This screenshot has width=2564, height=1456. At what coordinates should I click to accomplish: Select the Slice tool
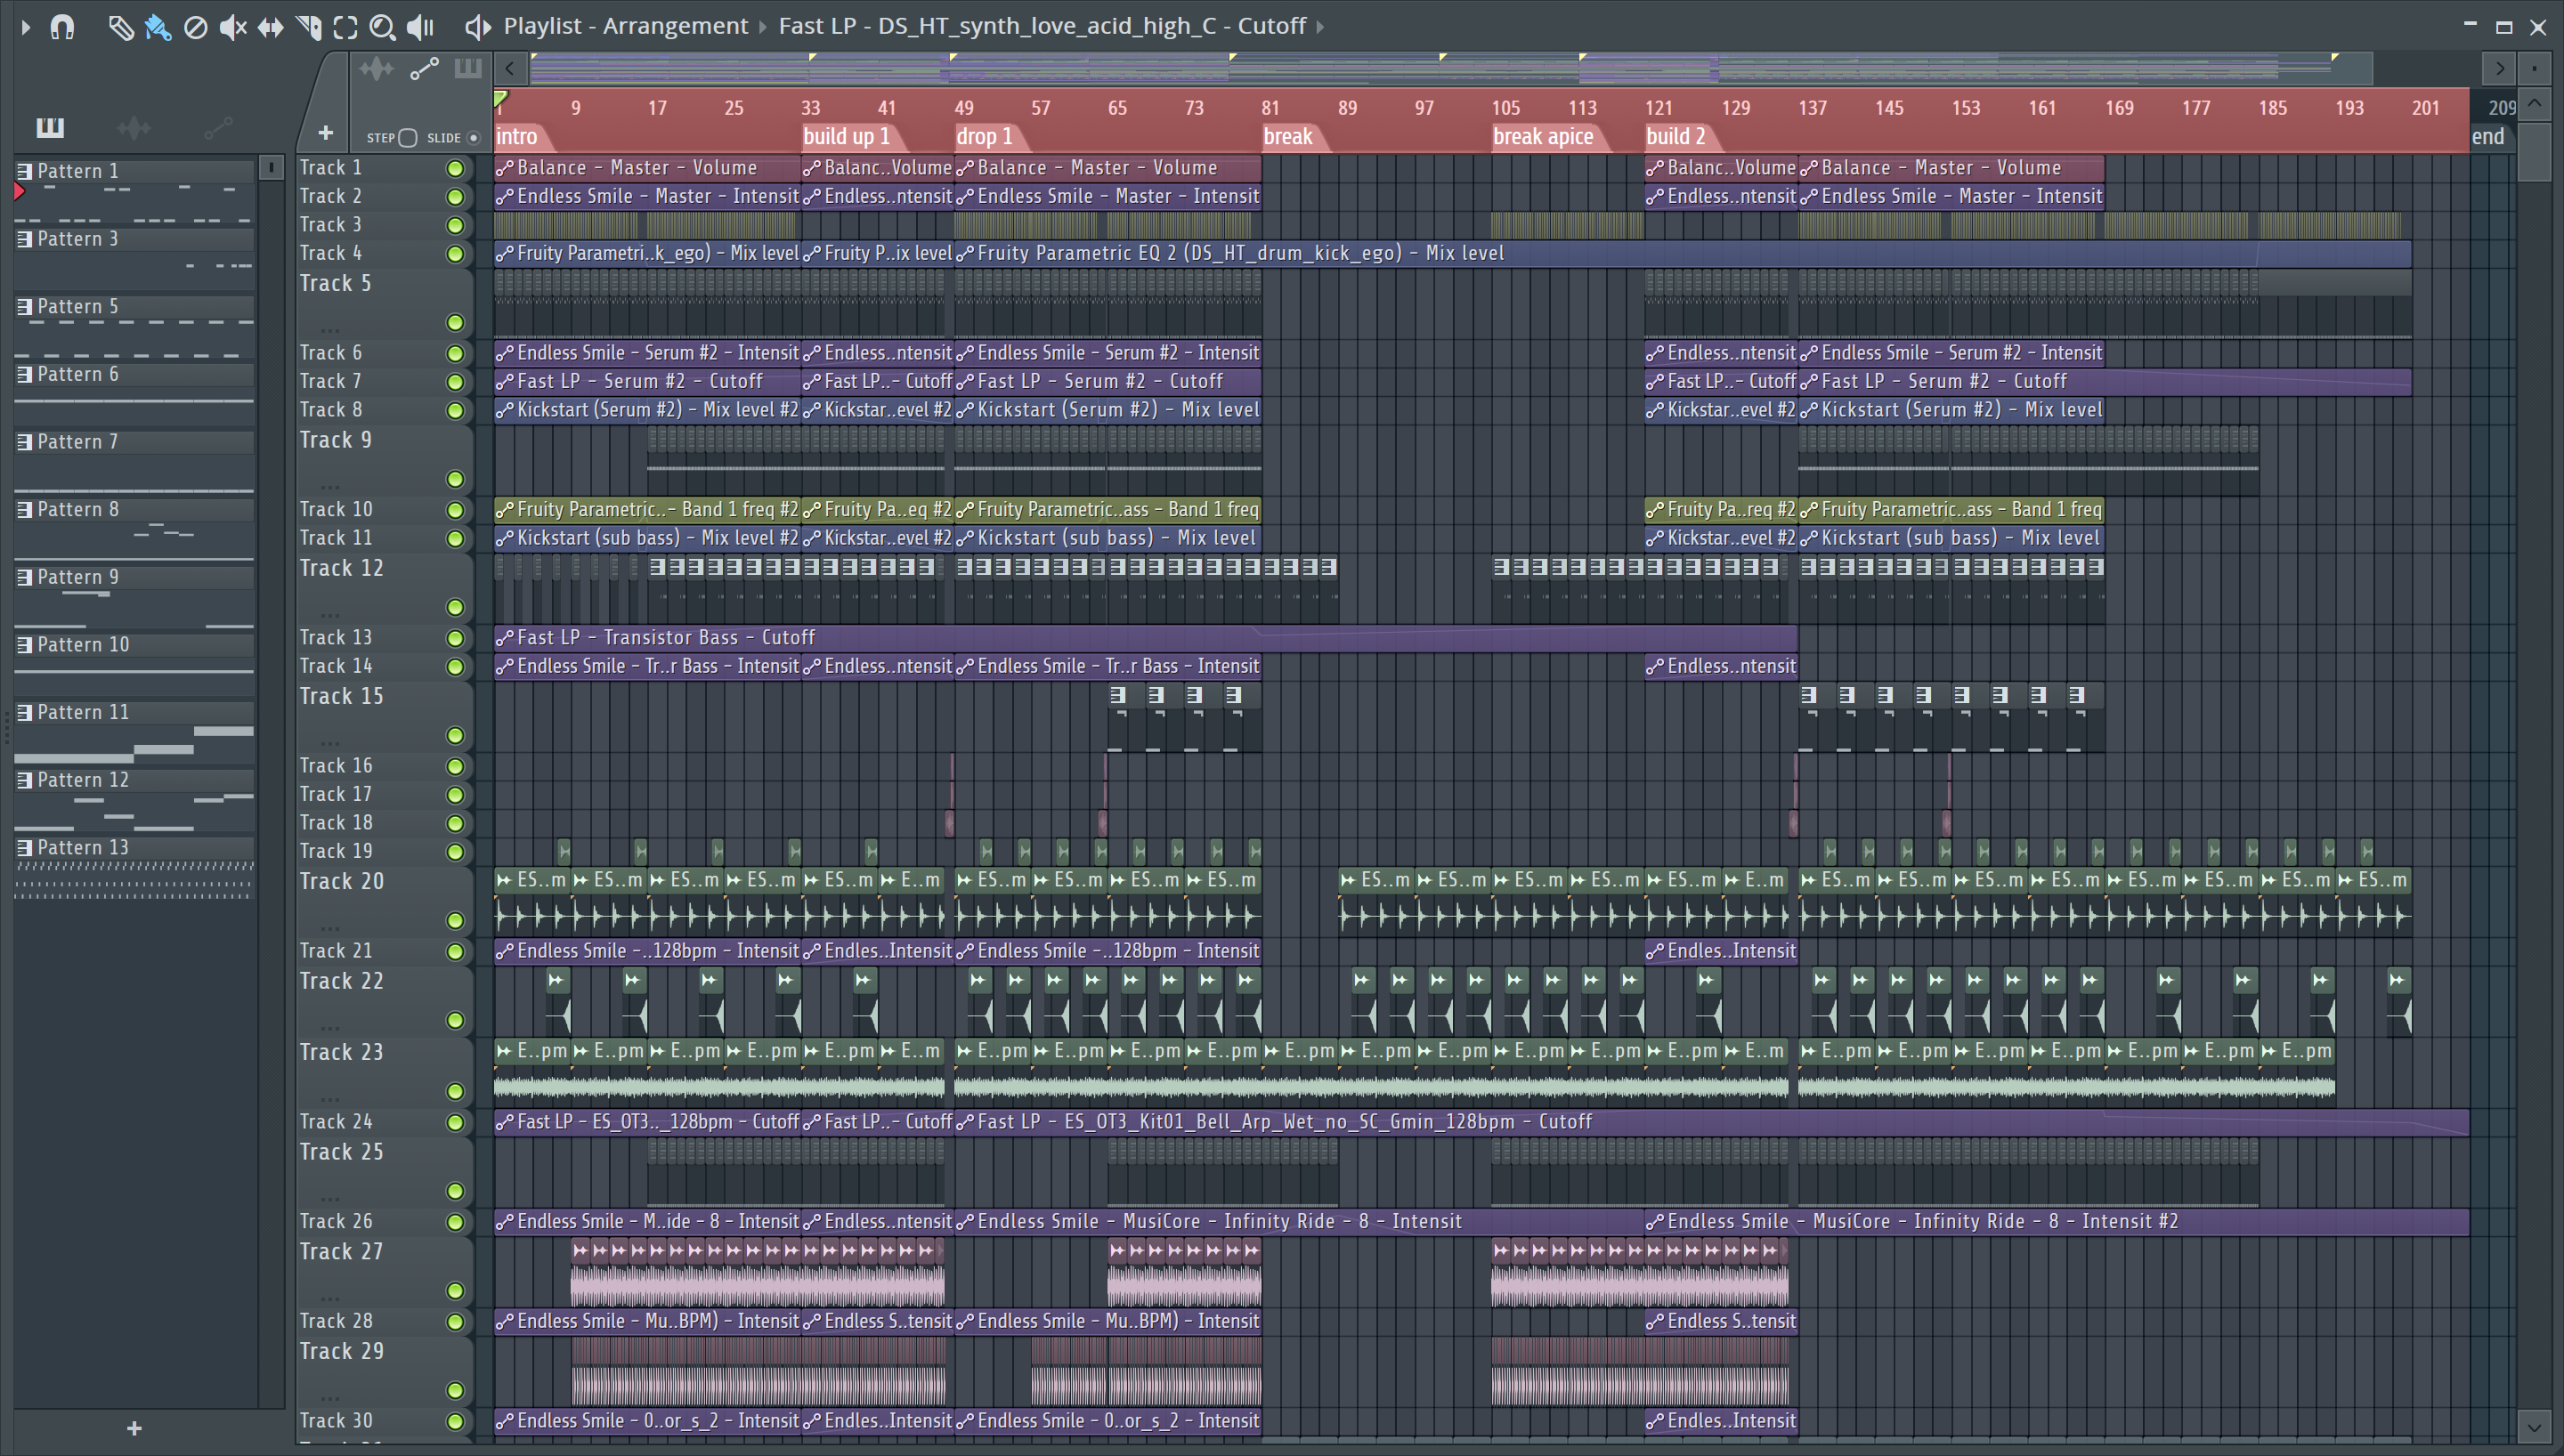[309, 27]
